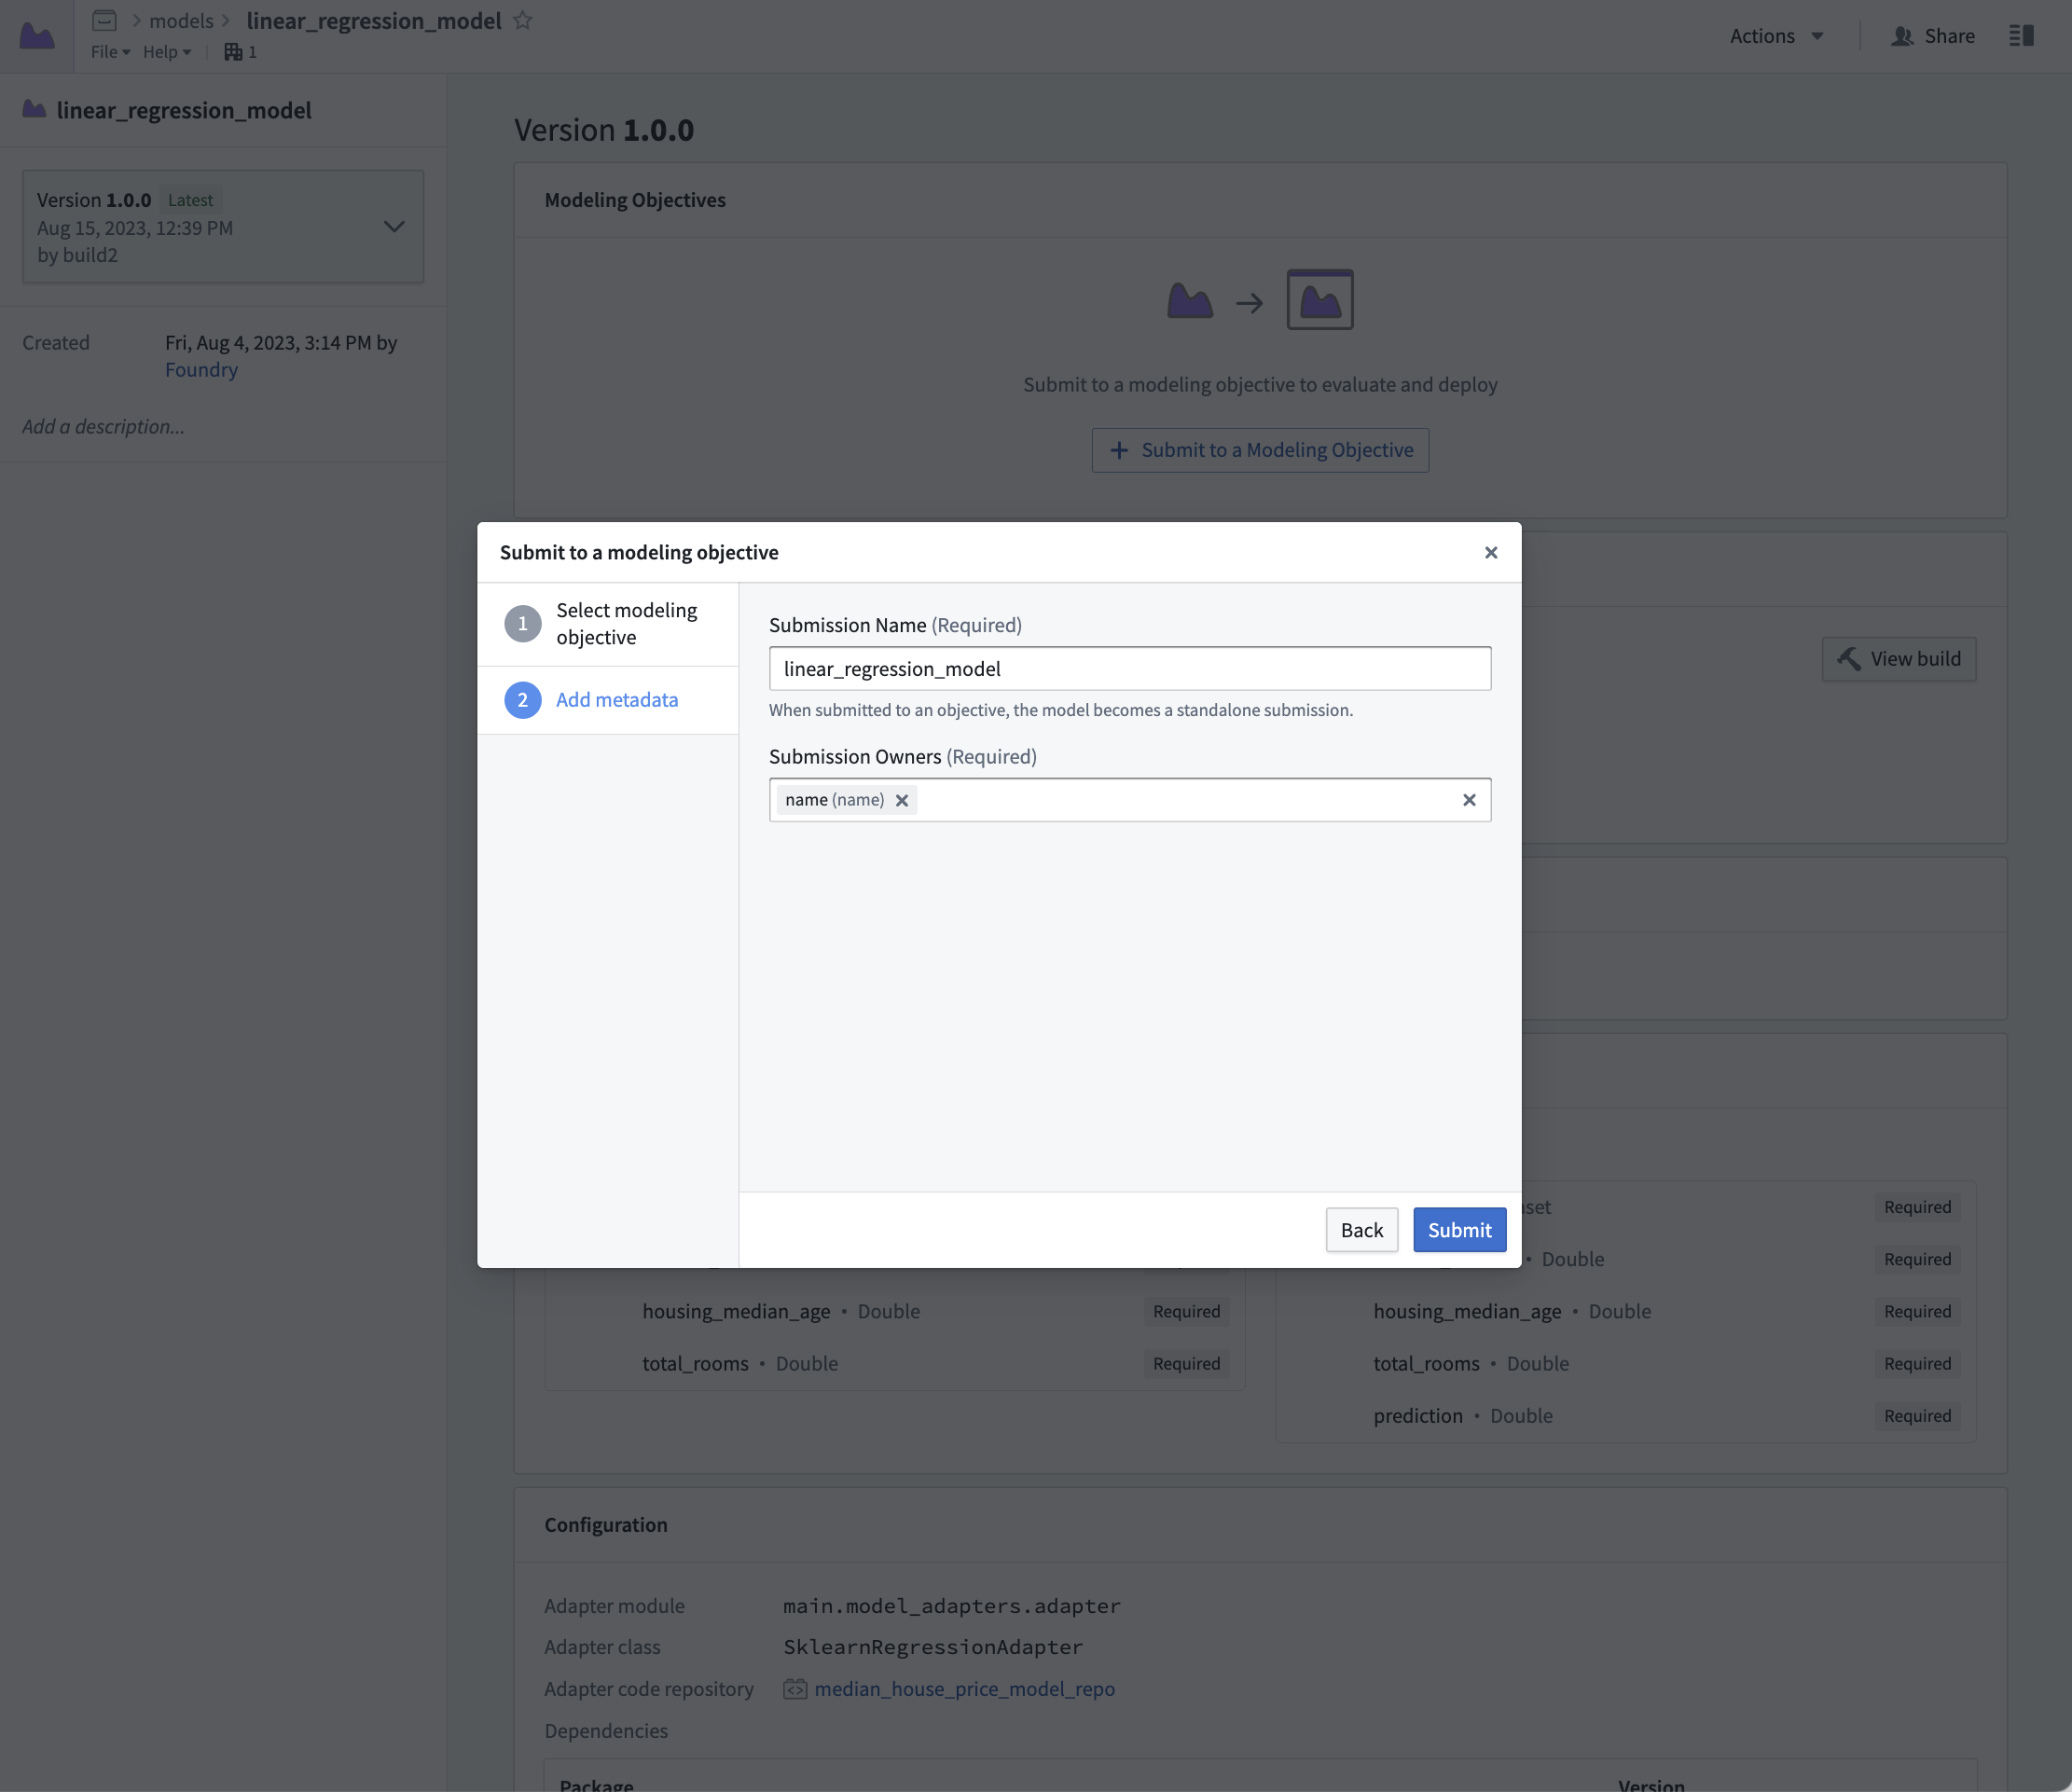Select step 2 Add metadata
Screen dimensions: 2072x1792
click(608, 700)
